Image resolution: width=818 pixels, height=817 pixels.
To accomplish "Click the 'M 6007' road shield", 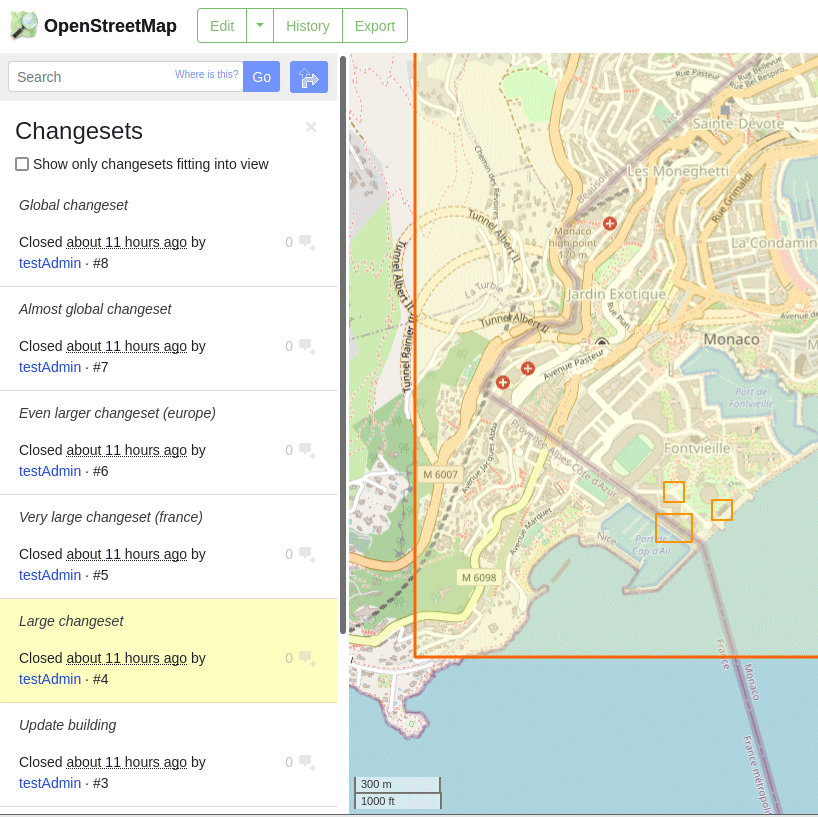I will click(440, 474).
